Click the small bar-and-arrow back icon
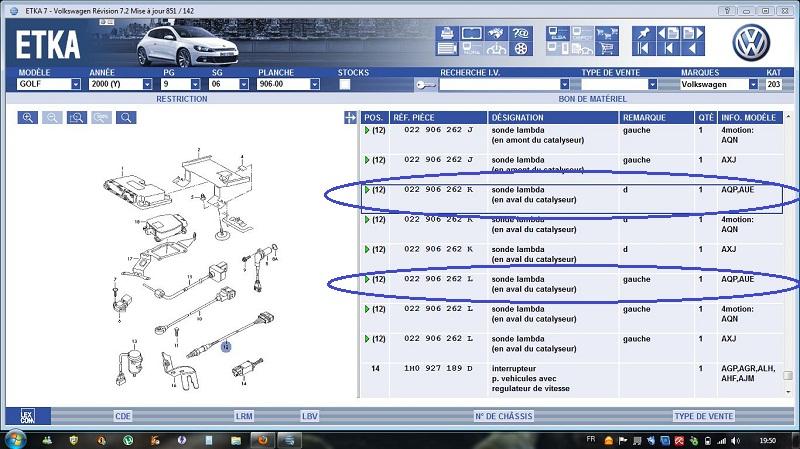800x449 pixels. [x=668, y=49]
